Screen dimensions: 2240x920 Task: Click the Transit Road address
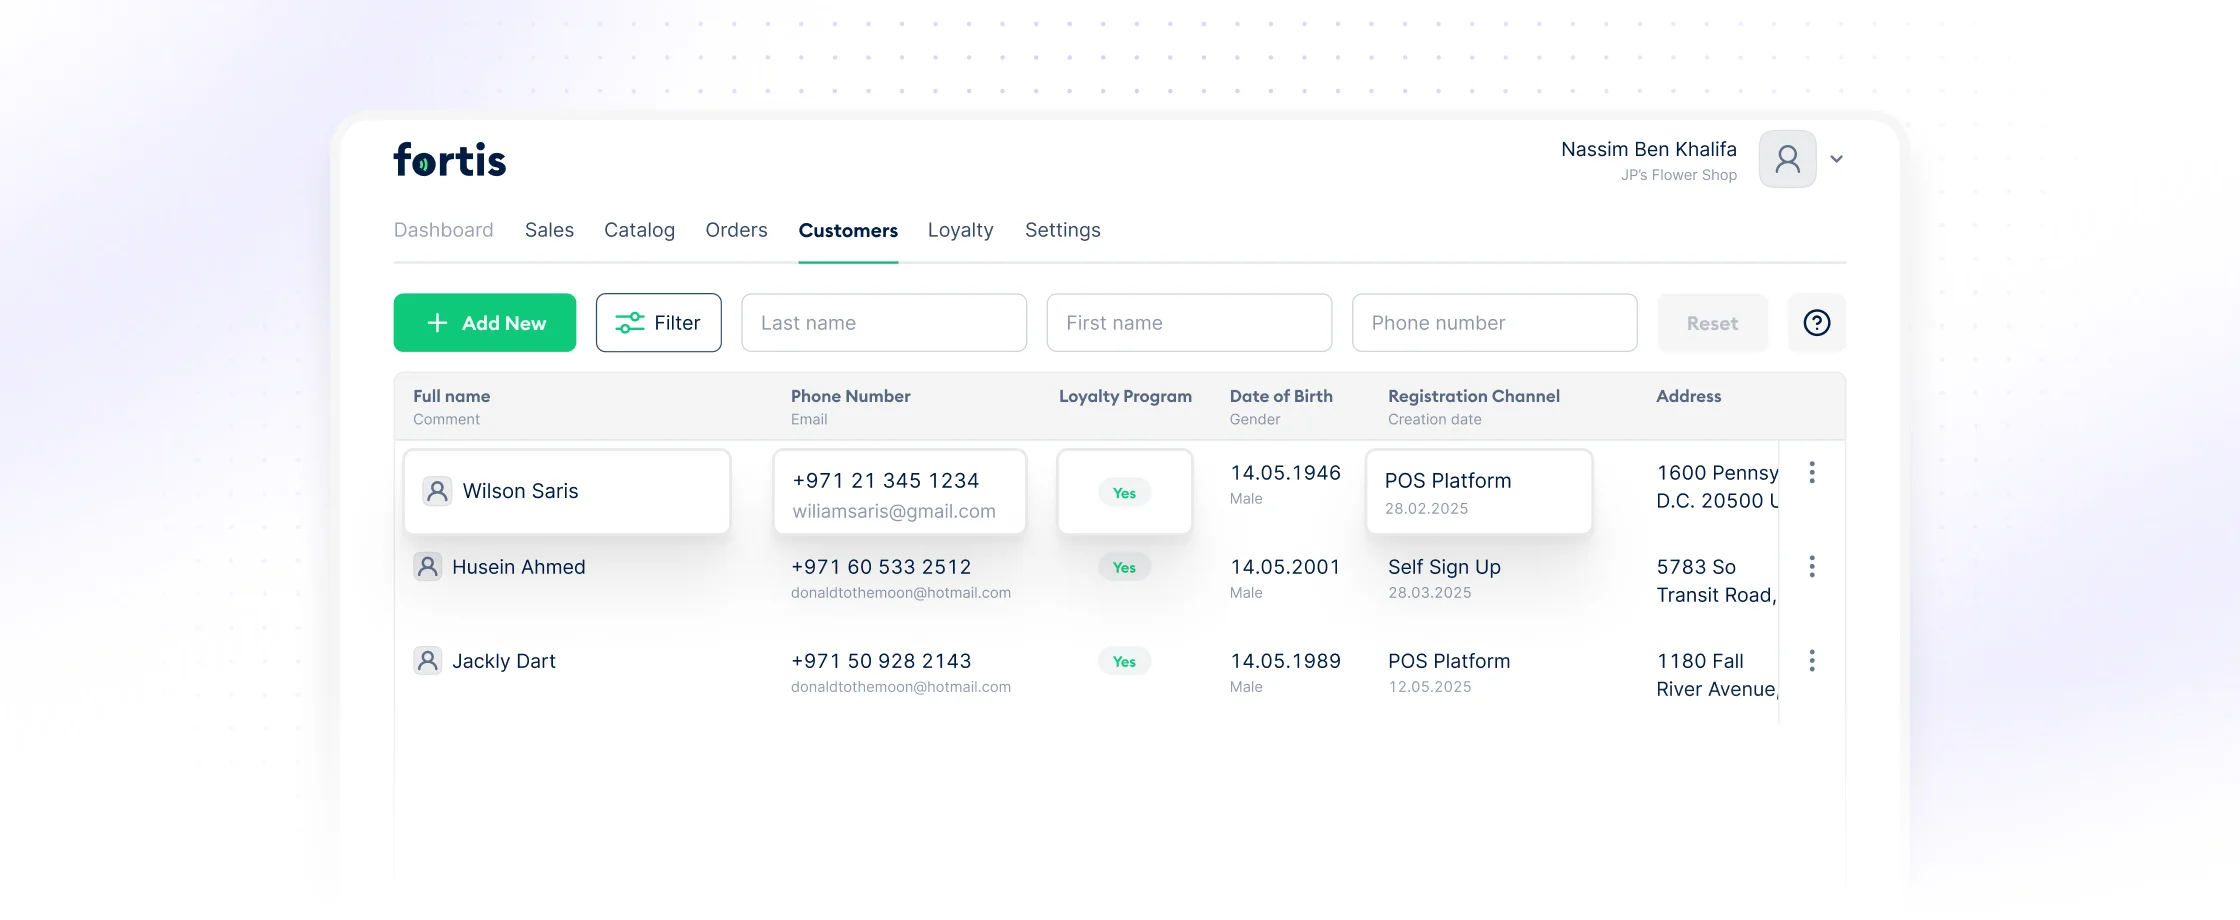tap(1716, 581)
